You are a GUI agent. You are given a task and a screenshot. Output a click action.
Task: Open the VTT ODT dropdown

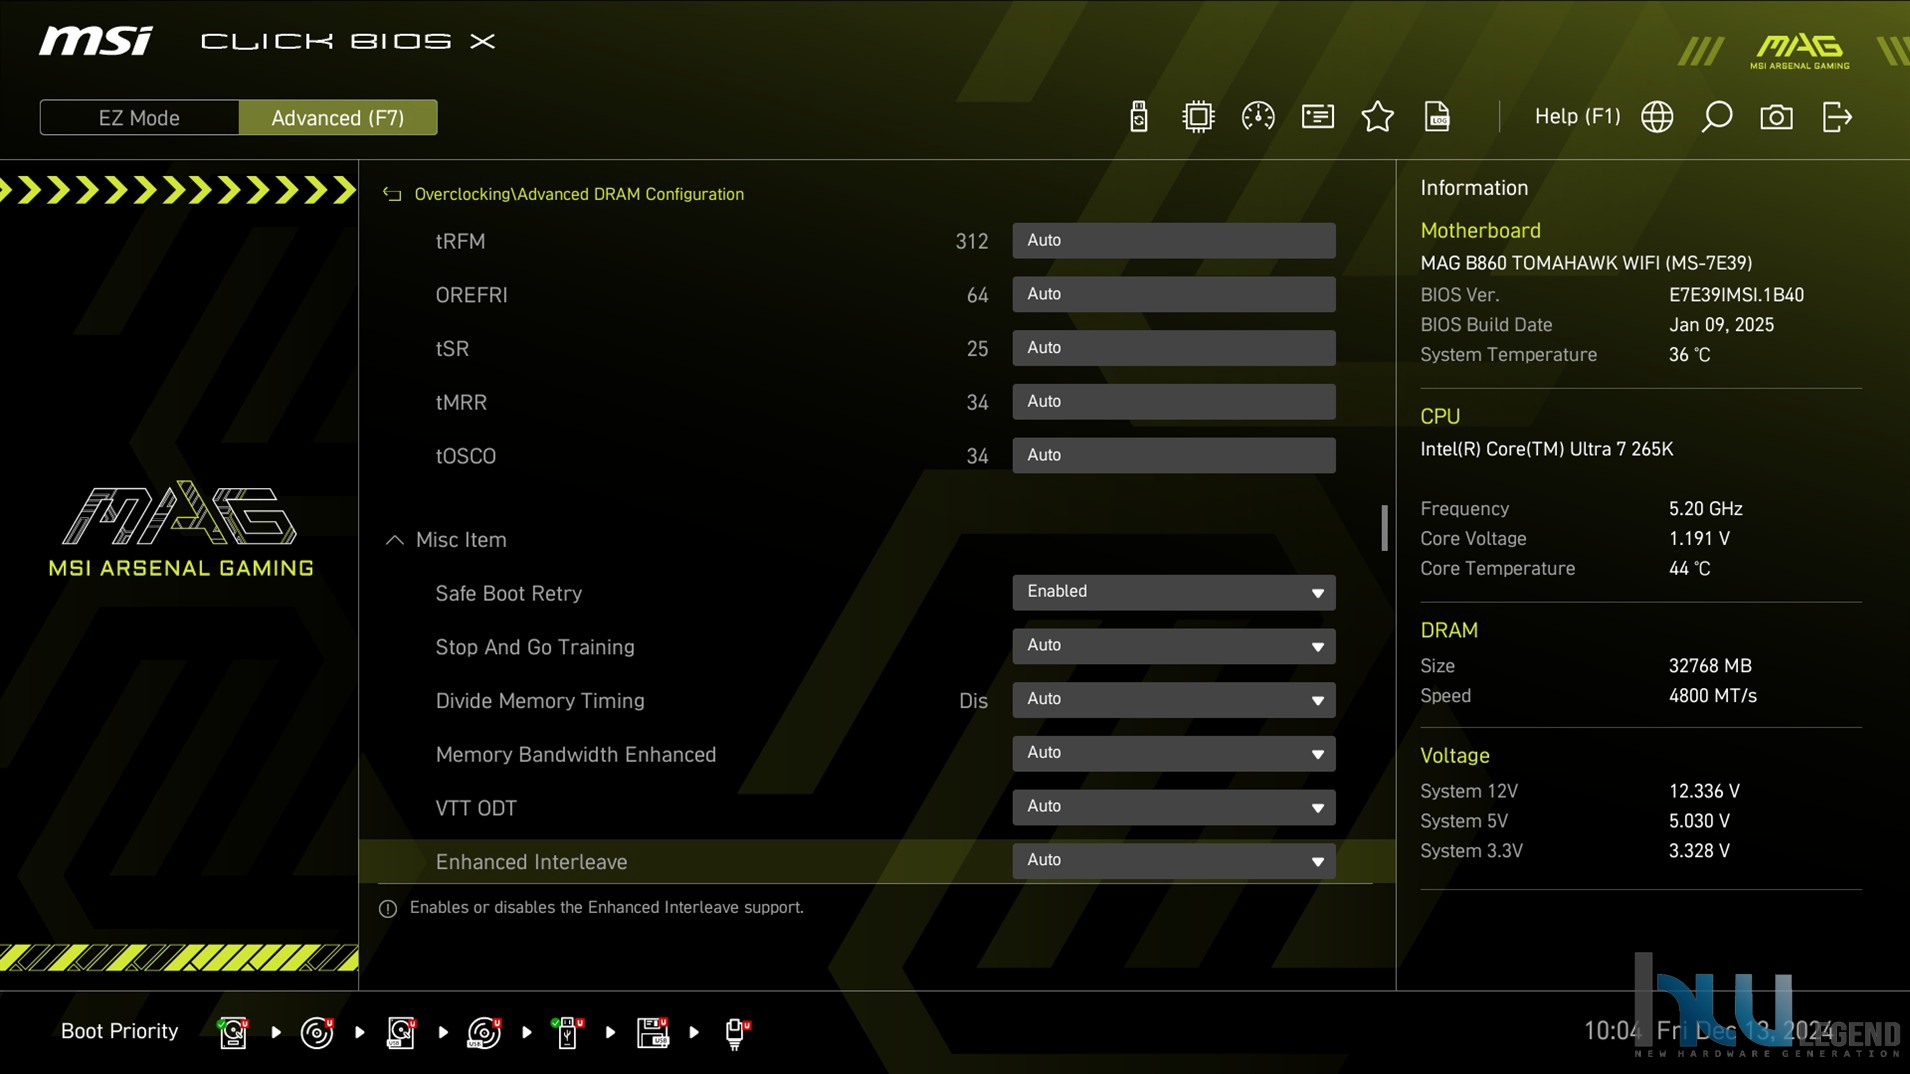pyautogui.click(x=1173, y=807)
